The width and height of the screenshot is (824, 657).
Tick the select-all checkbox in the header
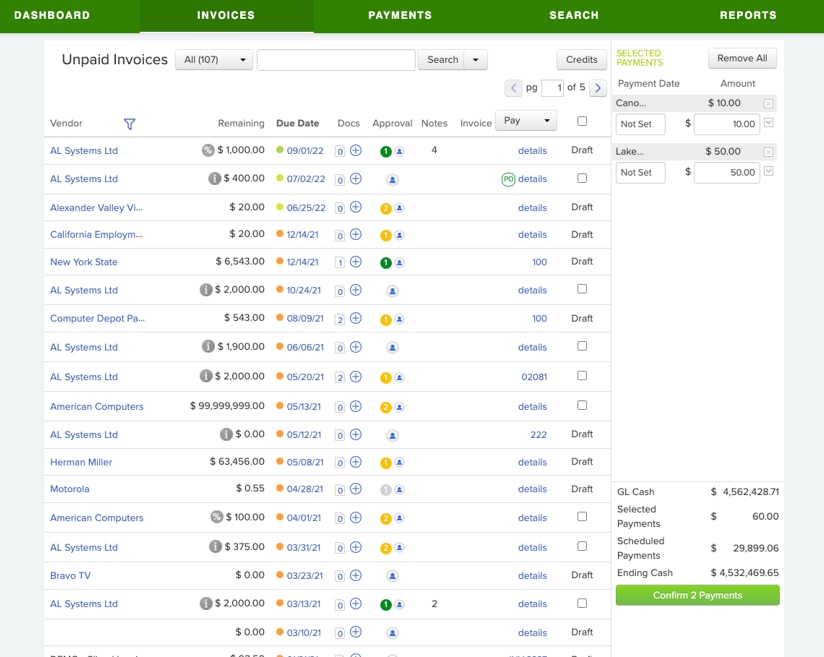(582, 121)
